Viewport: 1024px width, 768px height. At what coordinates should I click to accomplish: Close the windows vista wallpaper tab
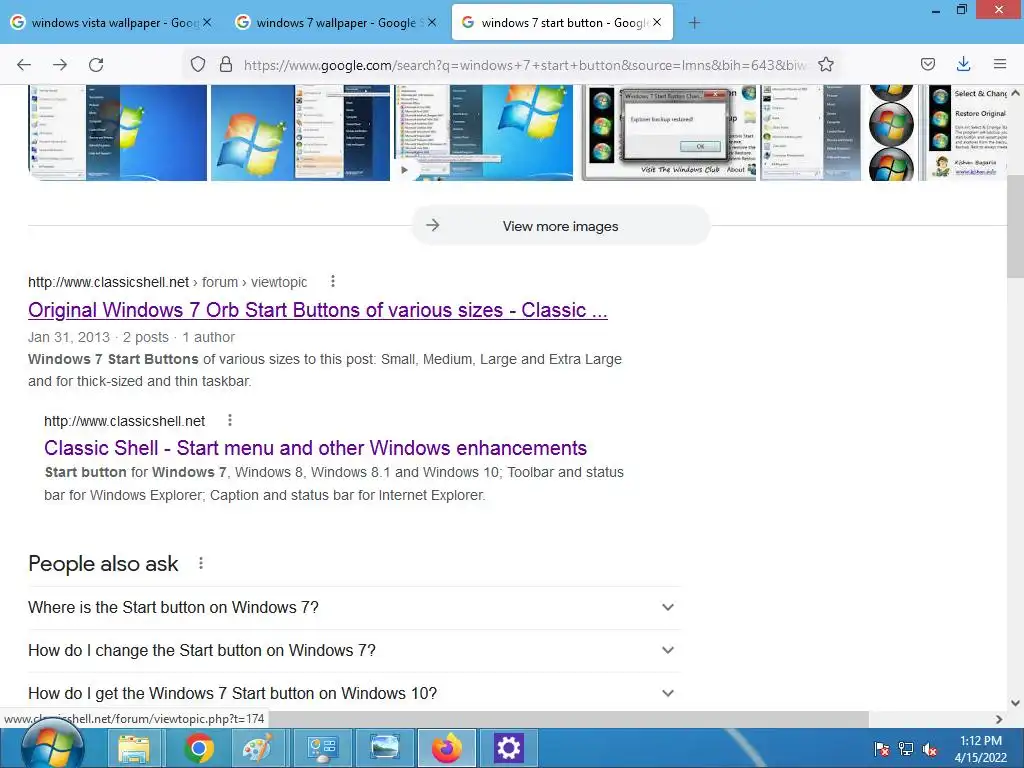click(207, 22)
